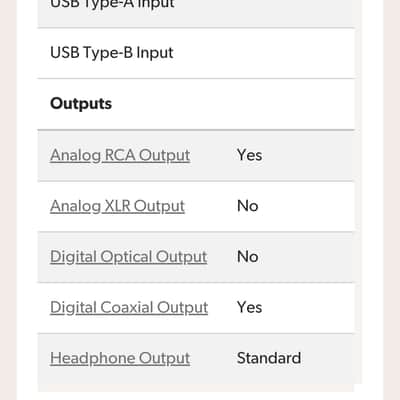Screen dimensions: 400x400
Task: Select the Standard value for Headphone Output
Action: pos(269,358)
